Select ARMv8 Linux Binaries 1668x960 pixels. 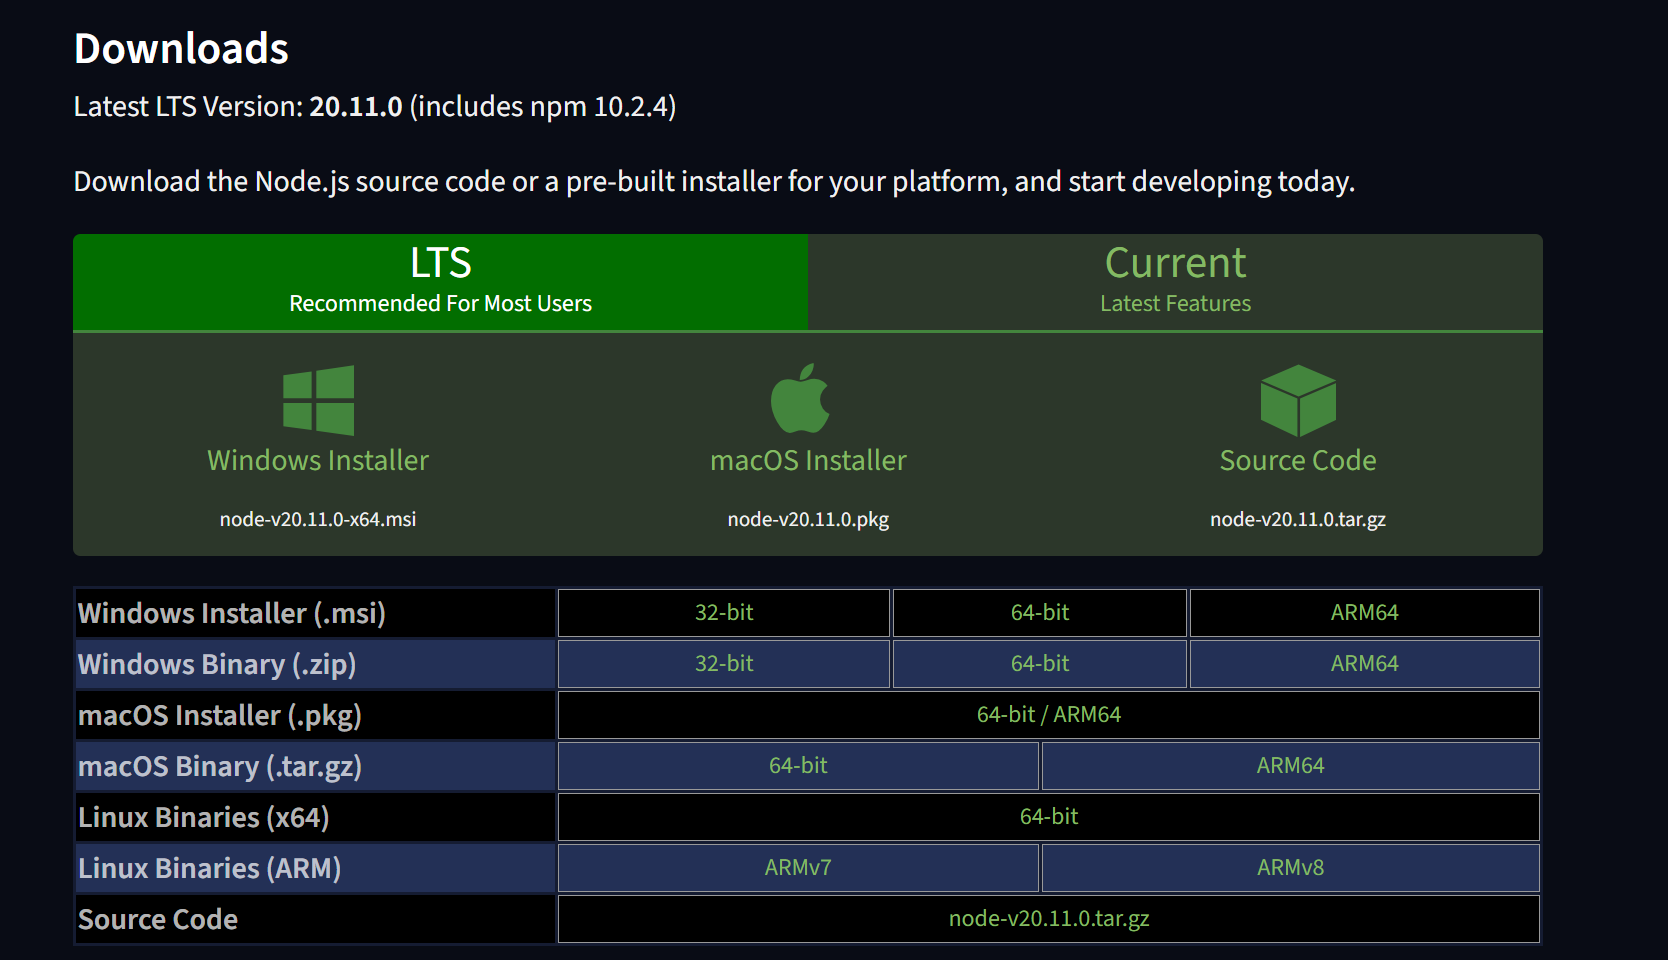tap(1291, 868)
